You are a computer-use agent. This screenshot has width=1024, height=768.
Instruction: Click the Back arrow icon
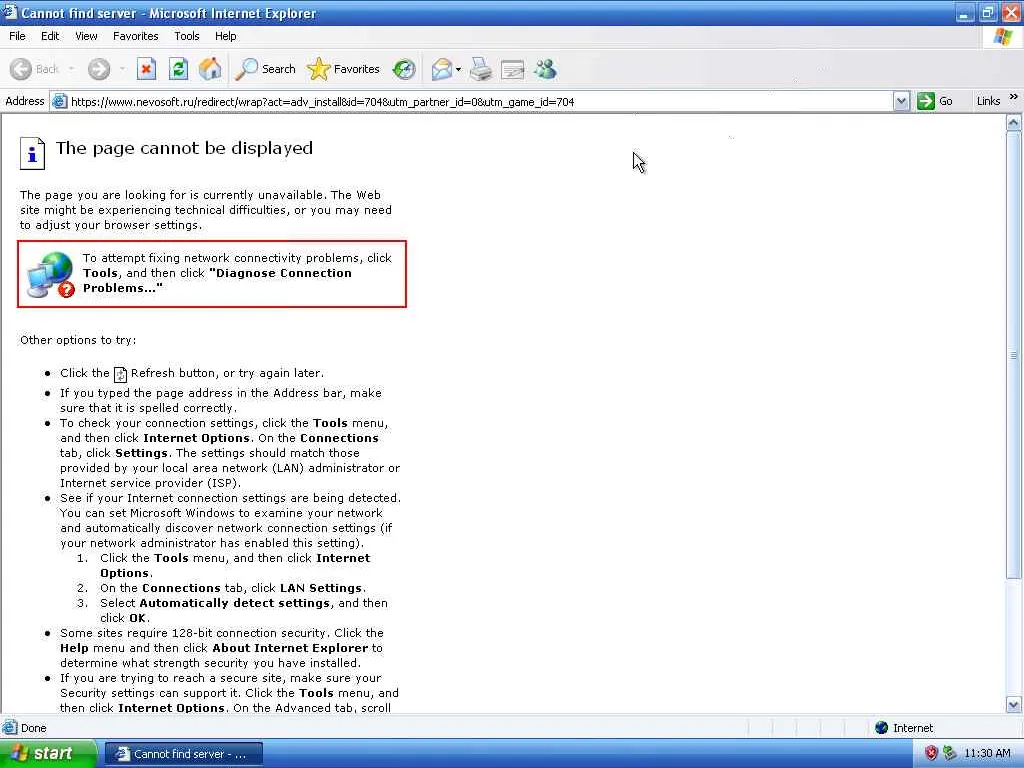(x=21, y=69)
